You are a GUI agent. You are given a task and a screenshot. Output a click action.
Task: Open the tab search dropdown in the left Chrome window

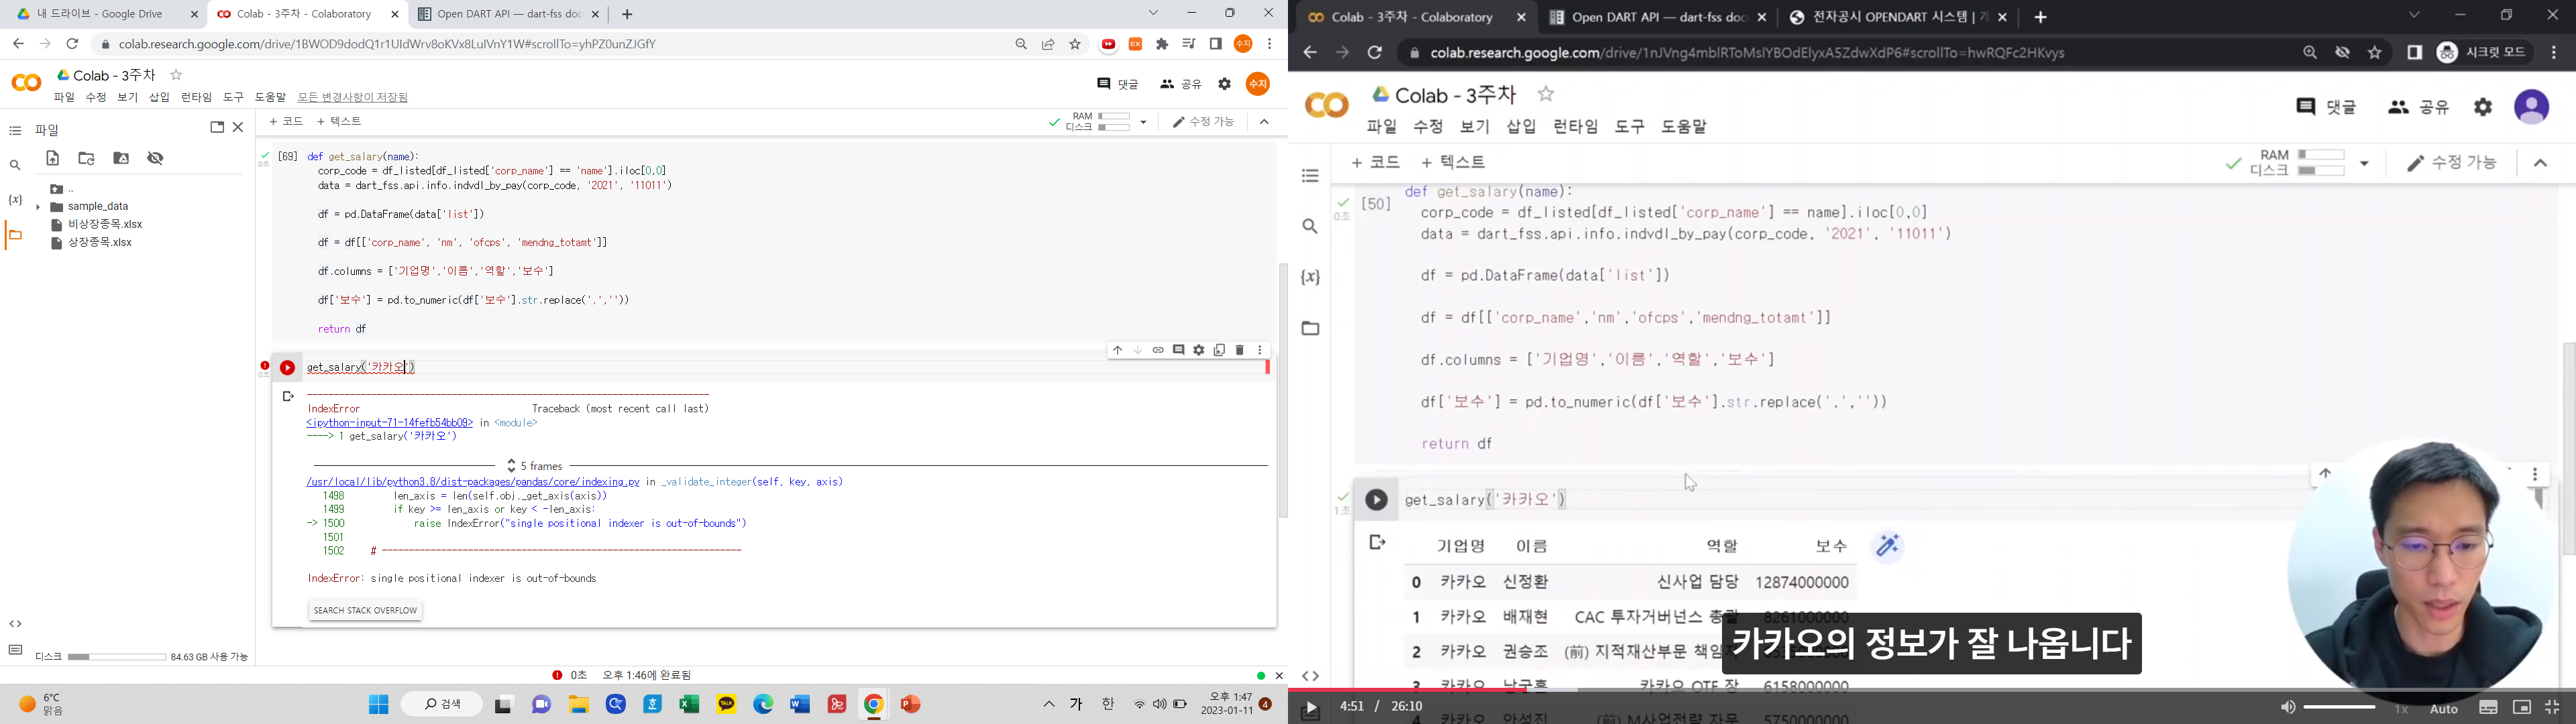(x=1153, y=13)
